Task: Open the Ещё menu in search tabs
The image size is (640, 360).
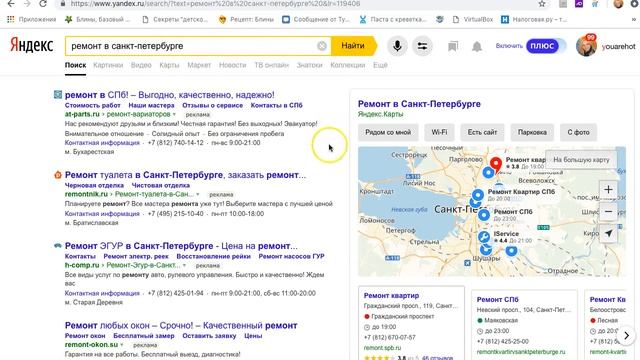Action: 380,65
